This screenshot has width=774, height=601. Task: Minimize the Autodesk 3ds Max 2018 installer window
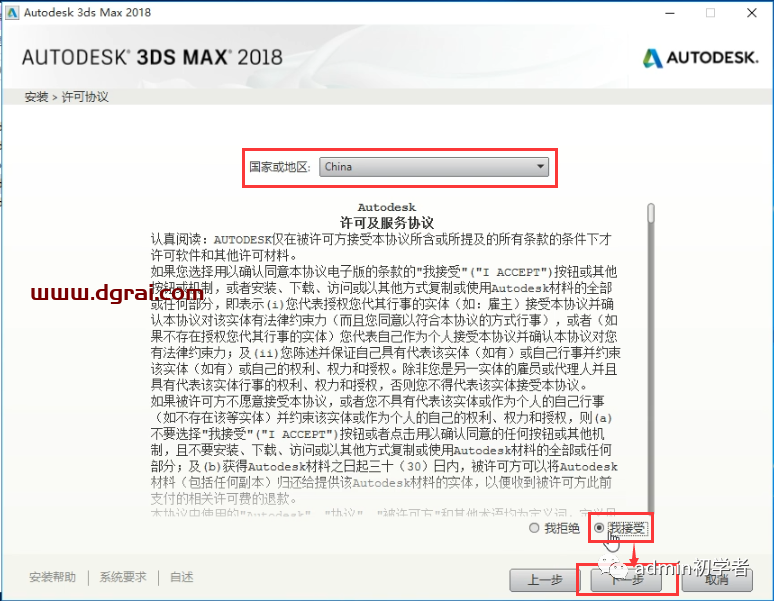[x=670, y=13]
